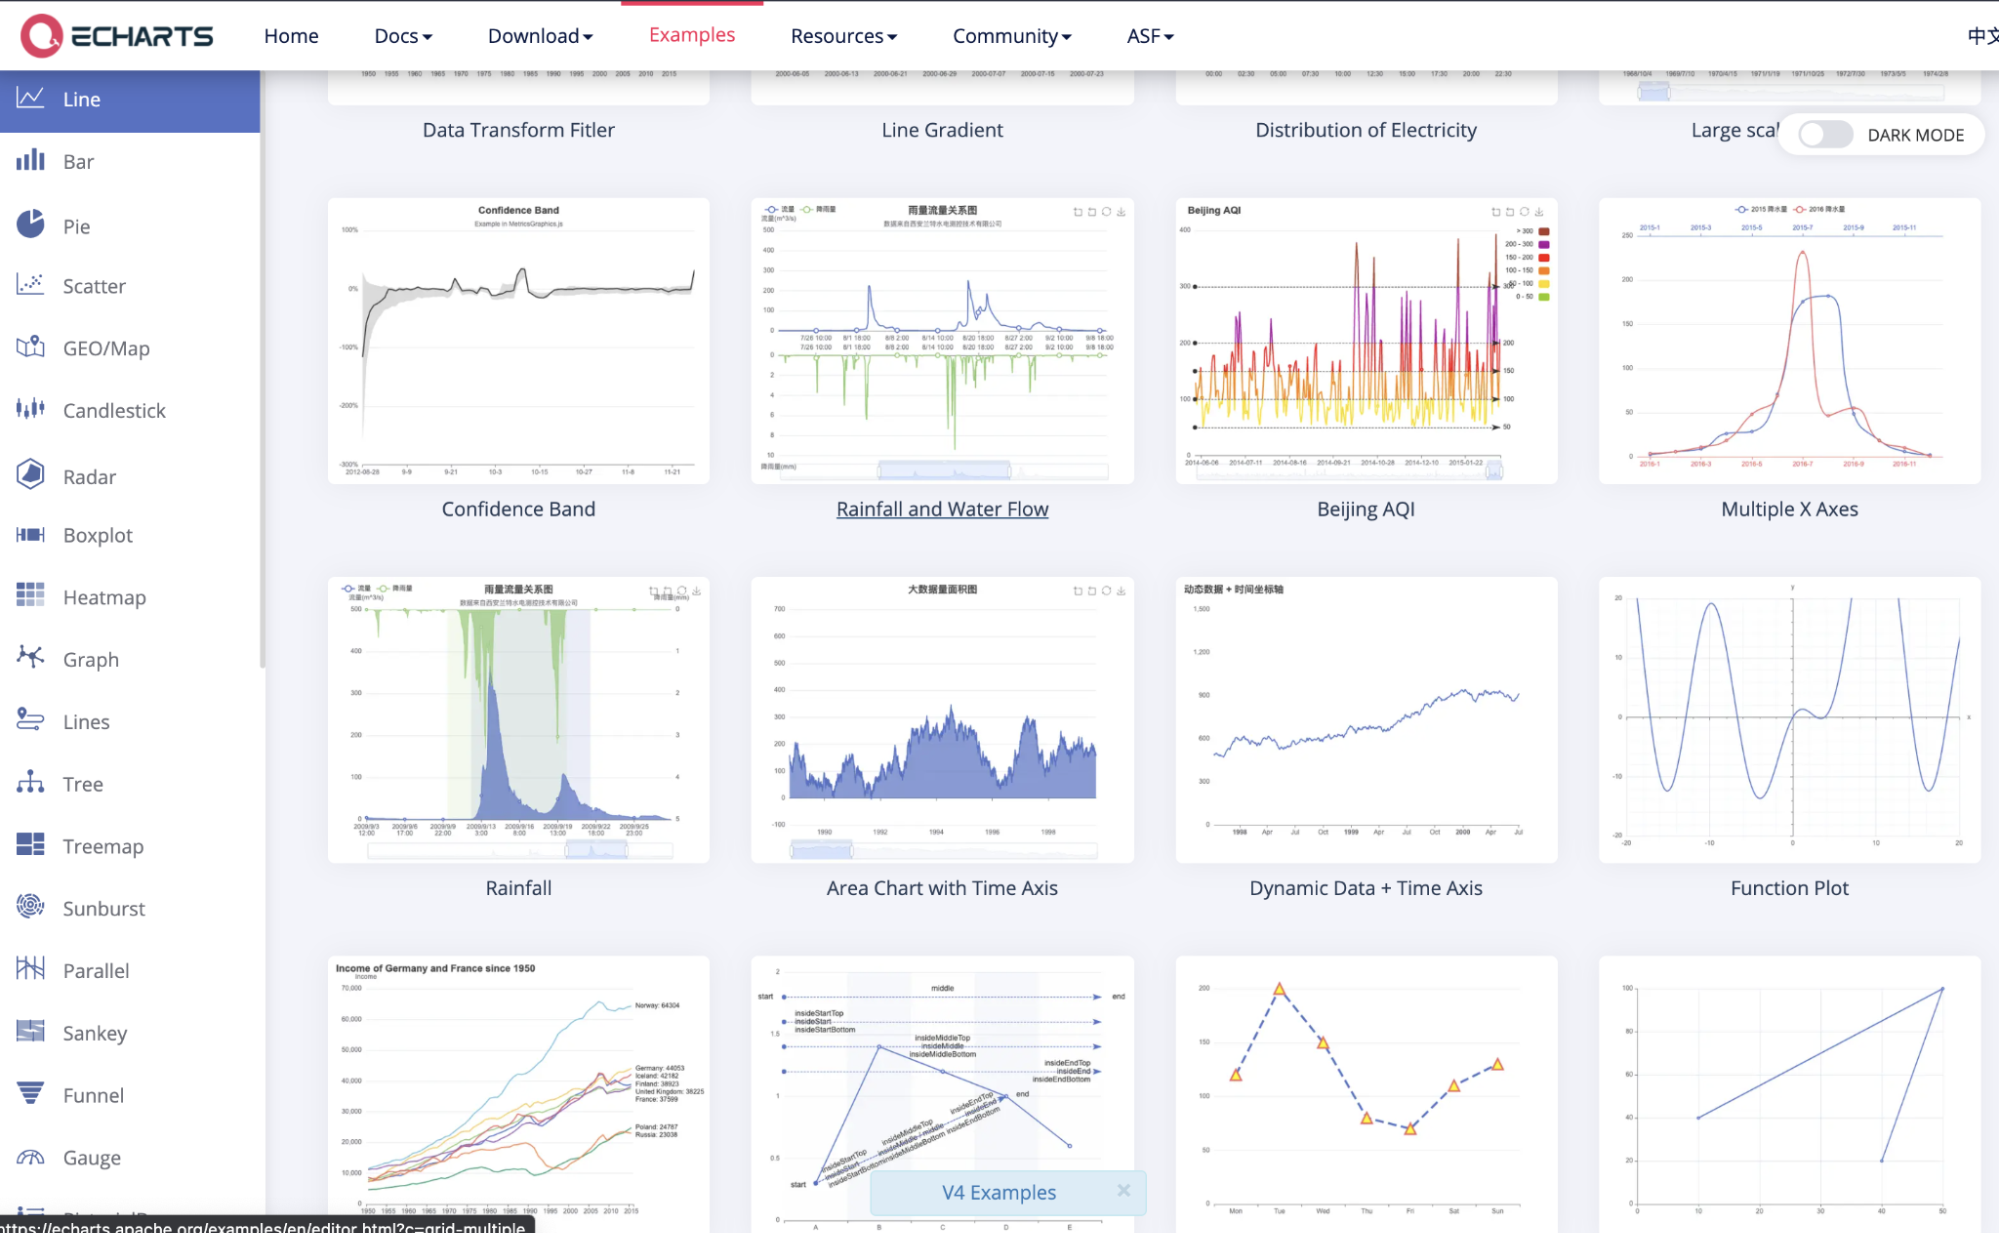The width and height of the screenshot is (1999, 1233).
Task: Select the Bar chart sidebar icon
Action: pyautogui.click(x=30, y=160)
